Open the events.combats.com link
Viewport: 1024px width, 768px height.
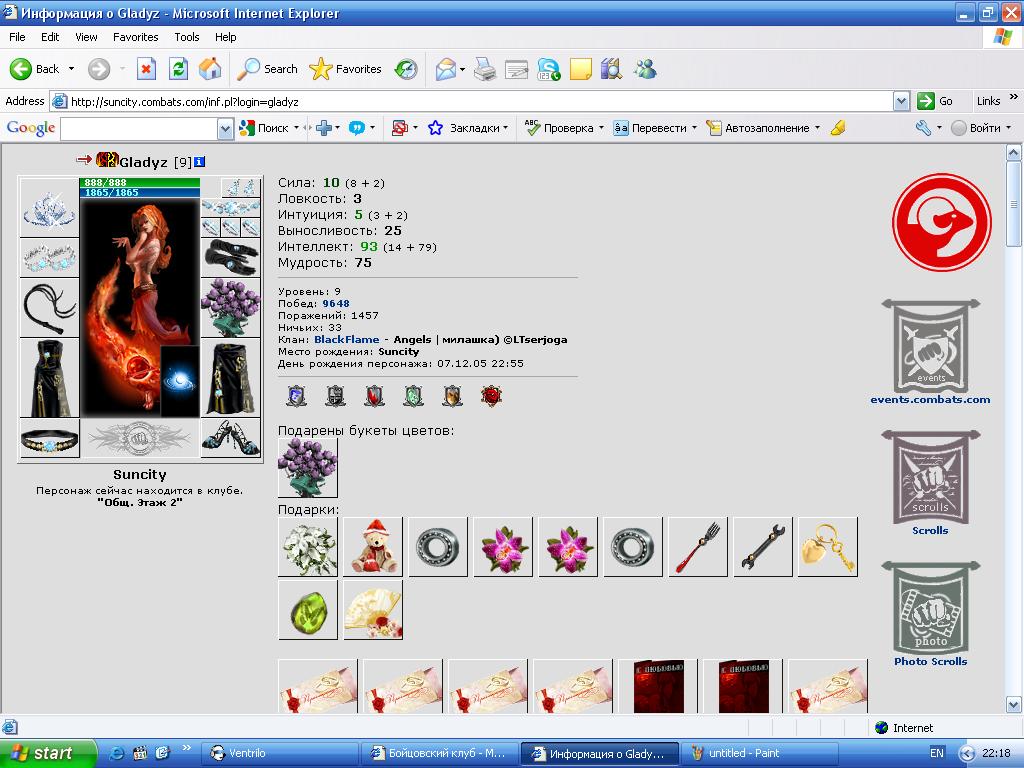tap(931, 400)
